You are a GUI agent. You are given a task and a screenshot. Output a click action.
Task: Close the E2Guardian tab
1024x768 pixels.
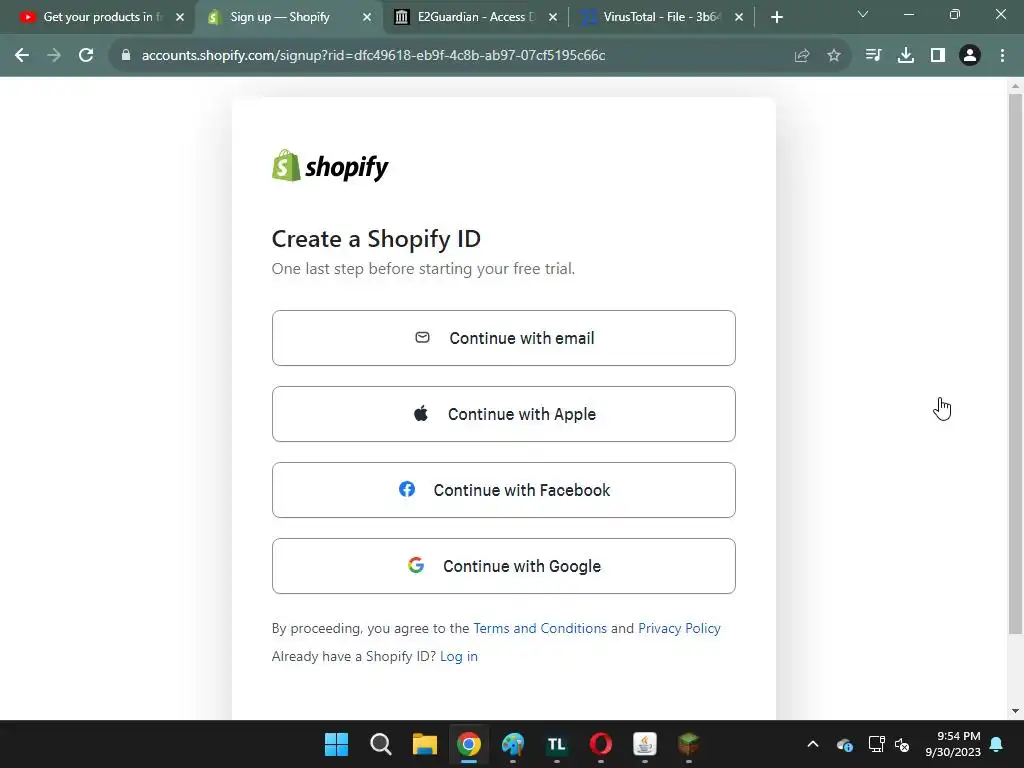[553, 18]
